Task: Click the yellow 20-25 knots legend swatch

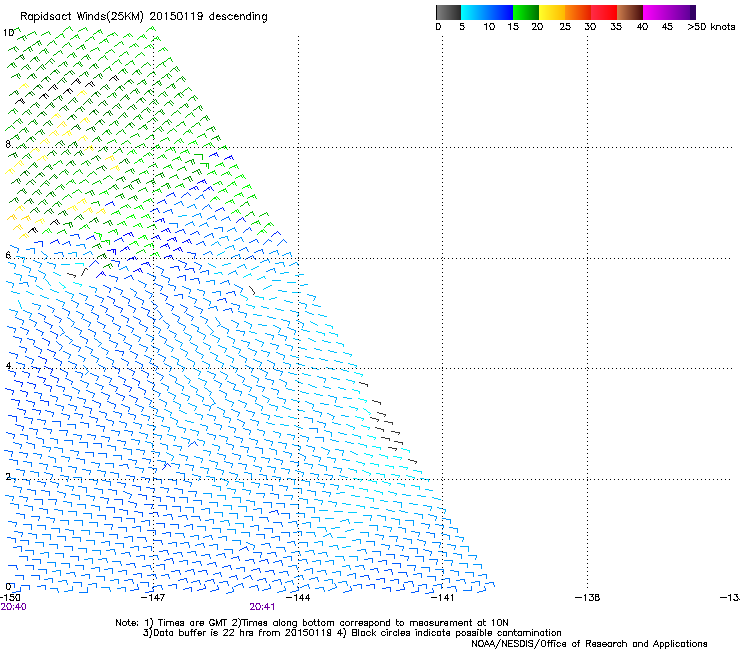Action: (x=552, y=12)
